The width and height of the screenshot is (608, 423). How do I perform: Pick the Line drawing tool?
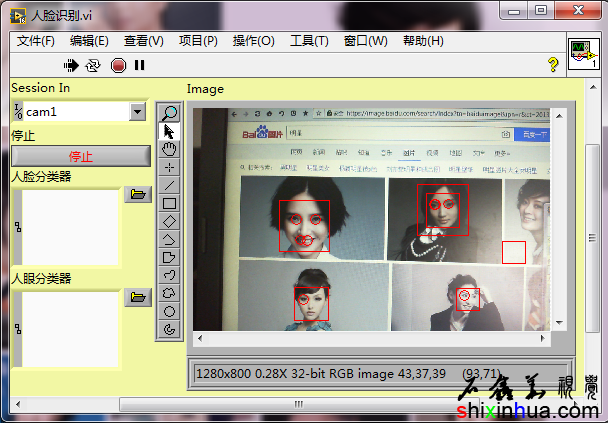click(170, 185)
